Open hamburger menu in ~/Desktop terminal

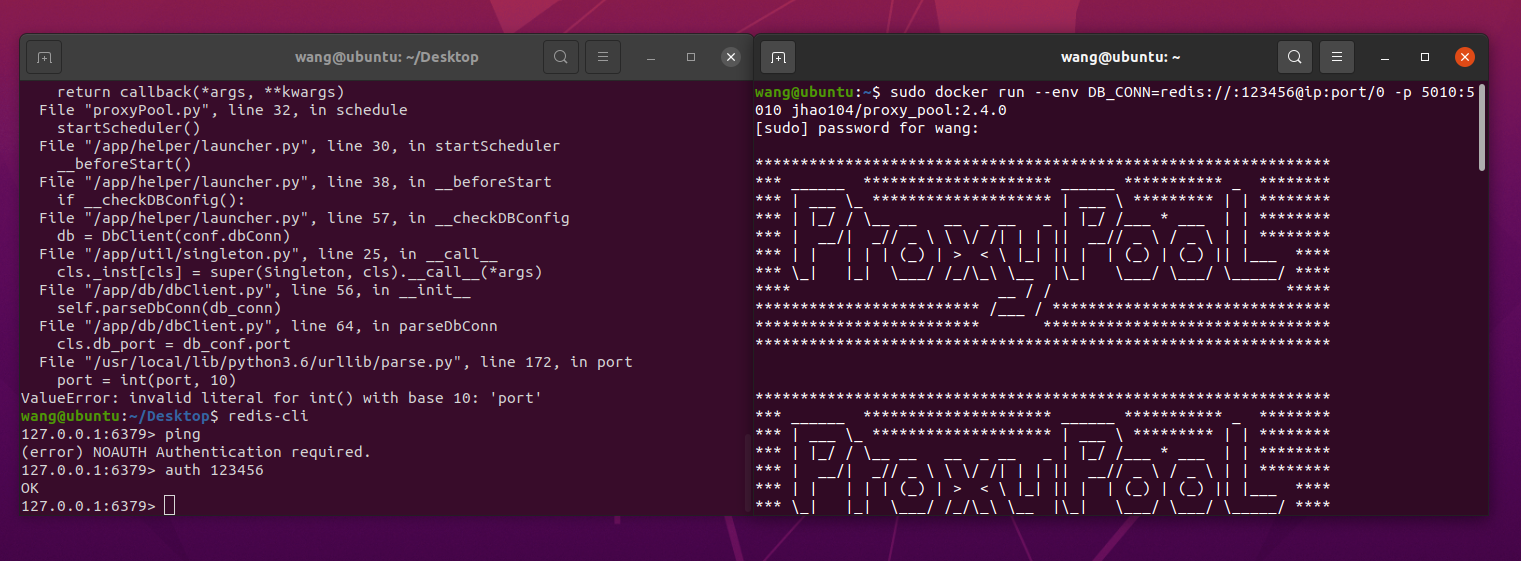[x=602, y=57]
